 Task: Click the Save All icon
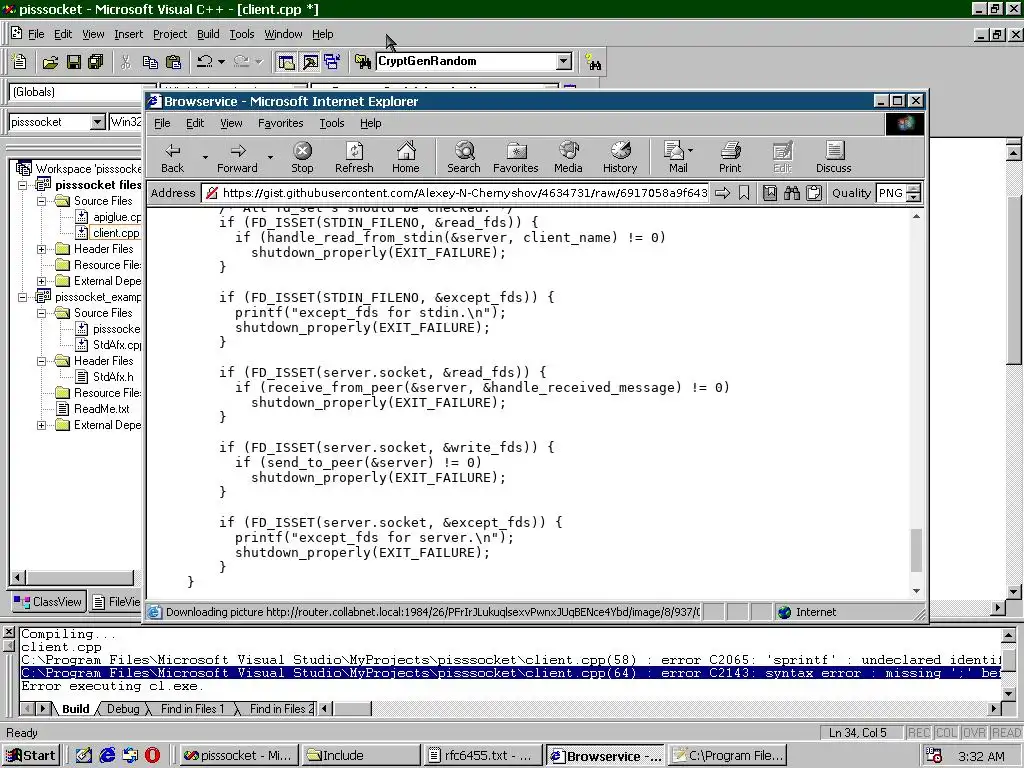pos(96,62)
